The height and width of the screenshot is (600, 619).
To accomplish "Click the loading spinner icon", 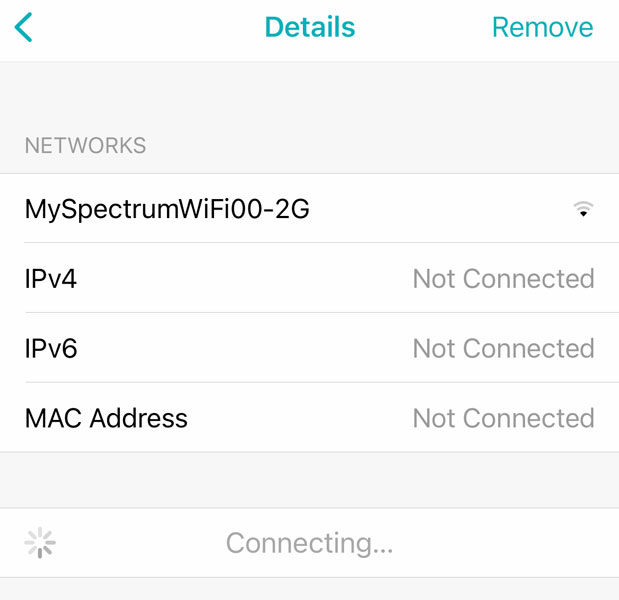I will tap(40, 543).
